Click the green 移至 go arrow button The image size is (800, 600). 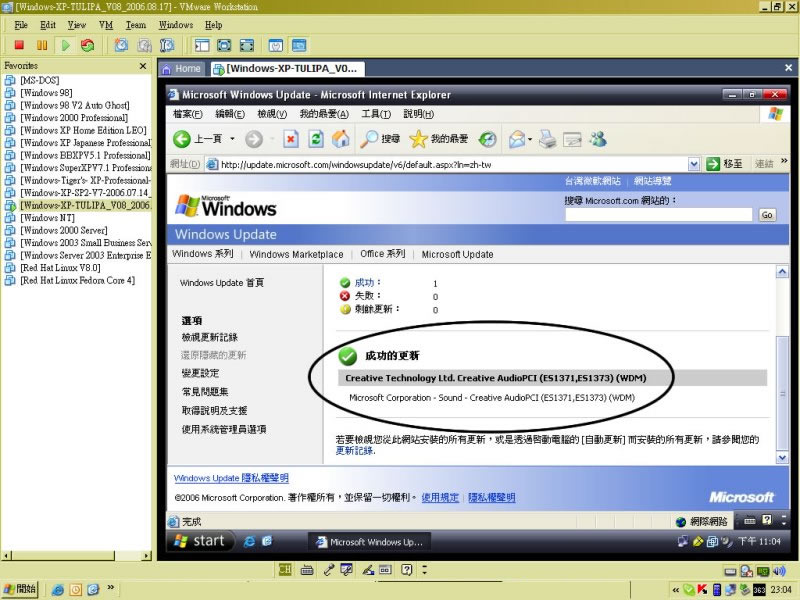point(713,164)
